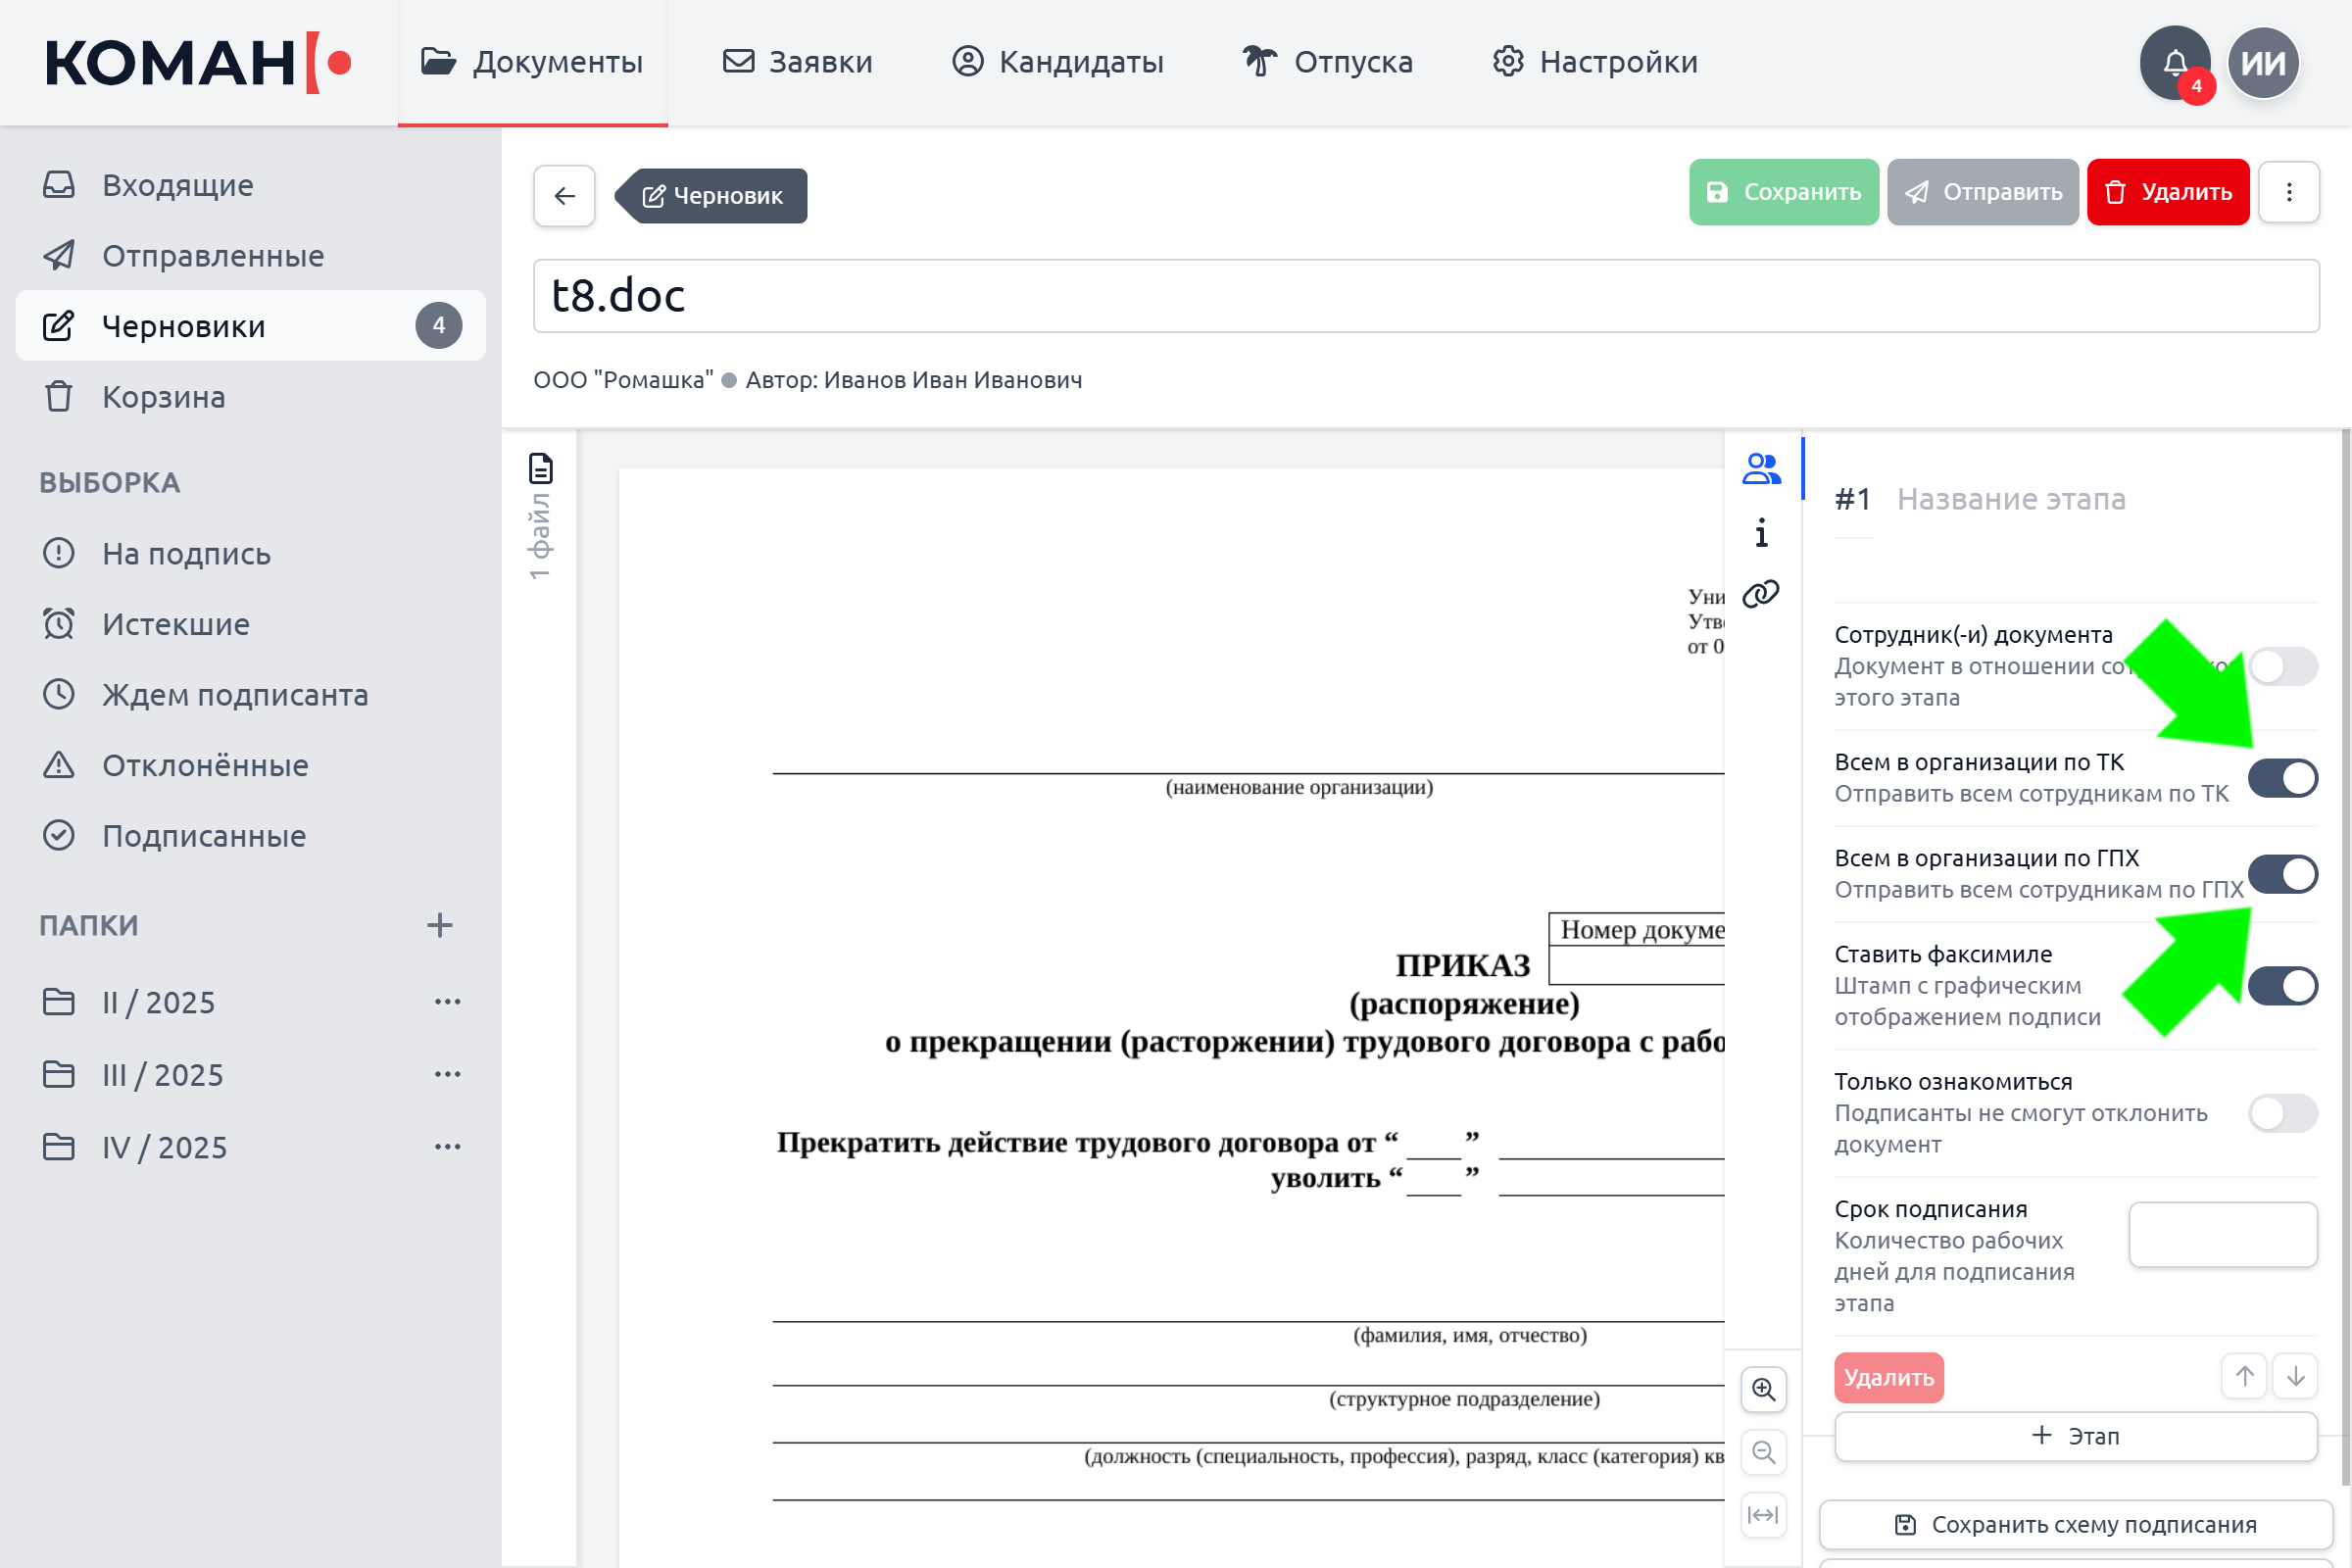The height and width of the screenshot is (1568, 2352).
Task: Open the document info icon
Action: (x=1761, y=533)
